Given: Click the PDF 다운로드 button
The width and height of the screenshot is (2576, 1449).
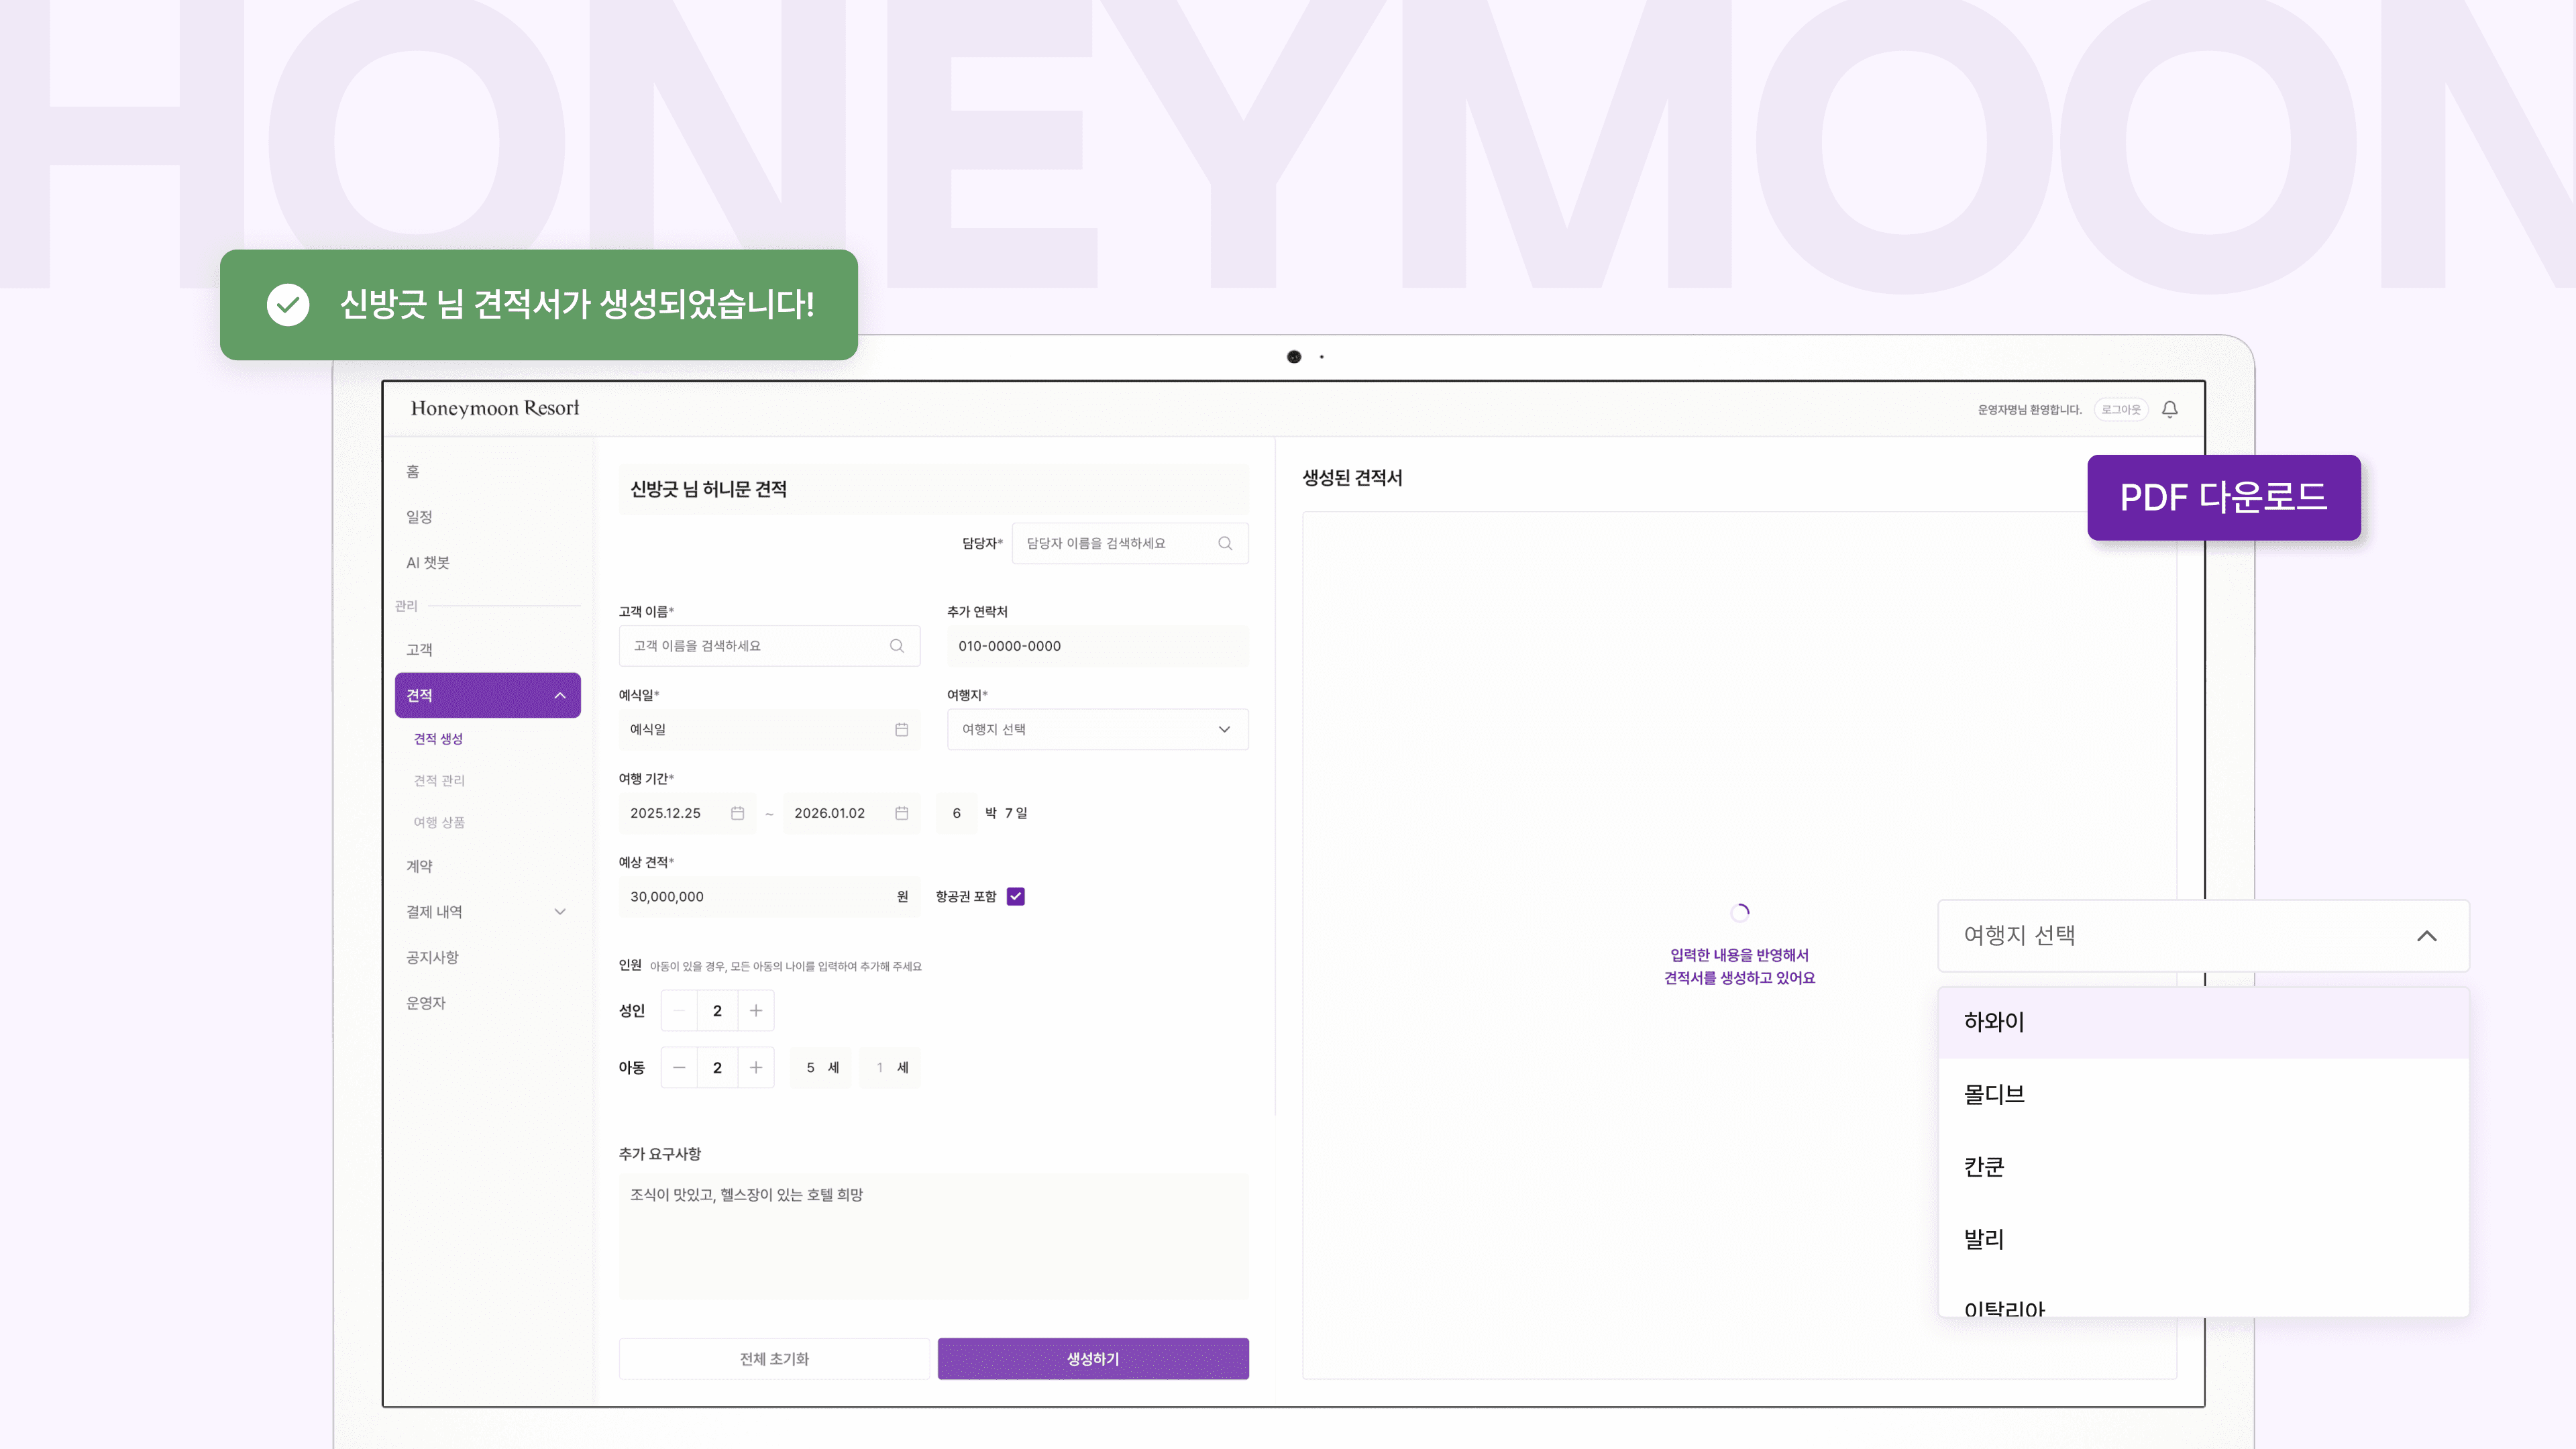Looking at the screenshot, I should 2224,497.
